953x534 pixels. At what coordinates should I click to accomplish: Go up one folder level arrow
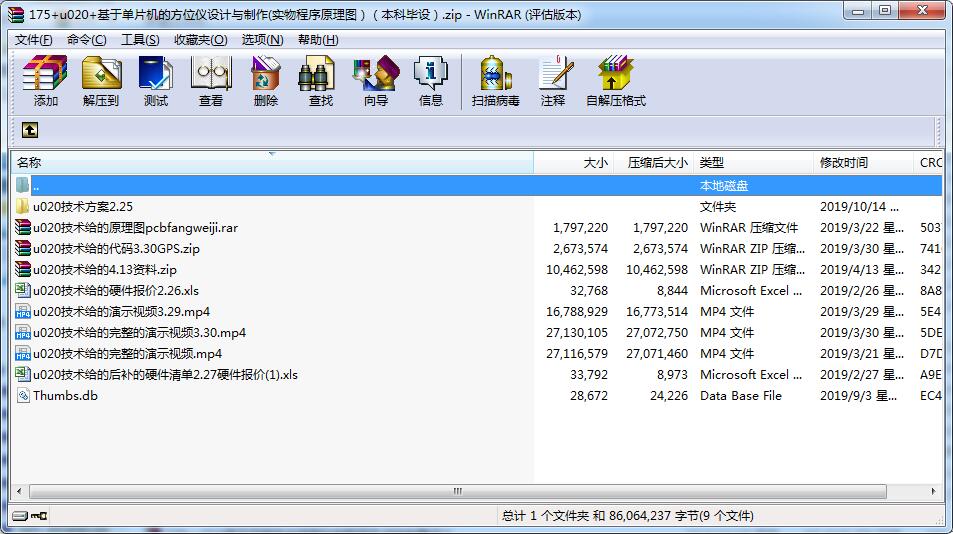30,129
